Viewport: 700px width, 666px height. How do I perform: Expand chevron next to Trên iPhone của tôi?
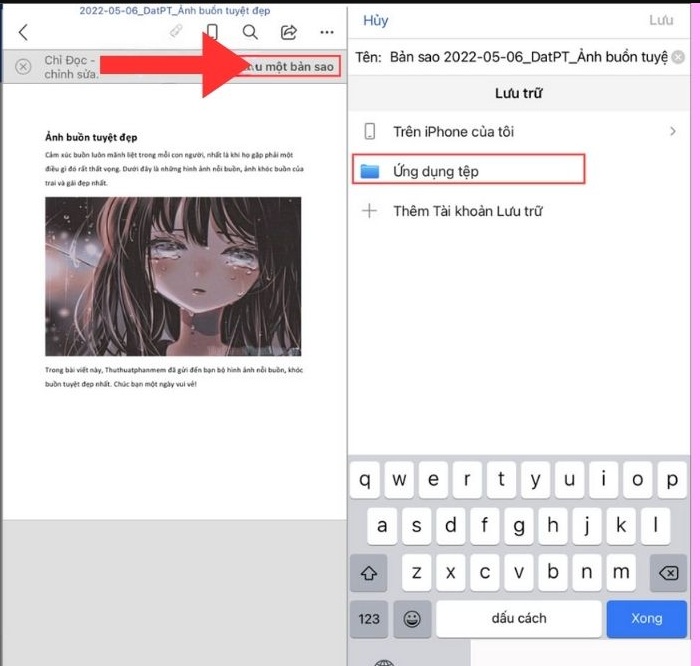pyautogui.click(x=673, y=131)
